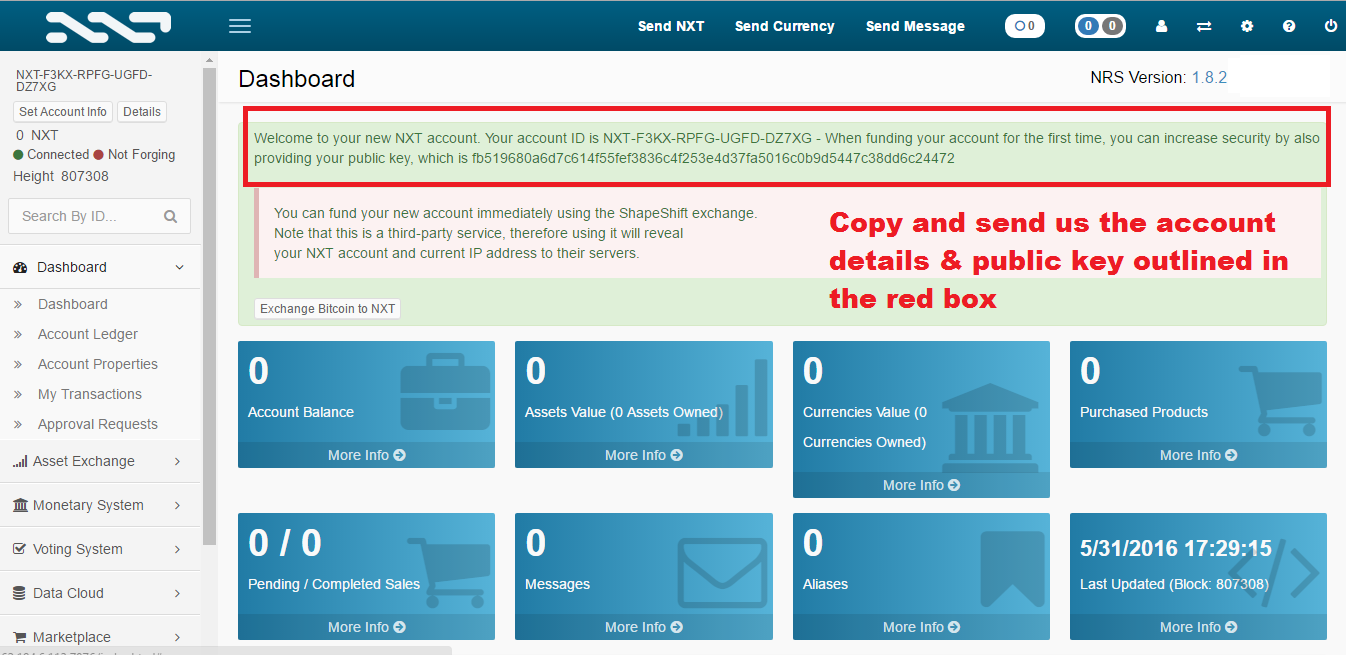Click the Aliases bookmark icon
Image resolution: width=1346 pixels, height=655 pixels.
coord(1012,571)
